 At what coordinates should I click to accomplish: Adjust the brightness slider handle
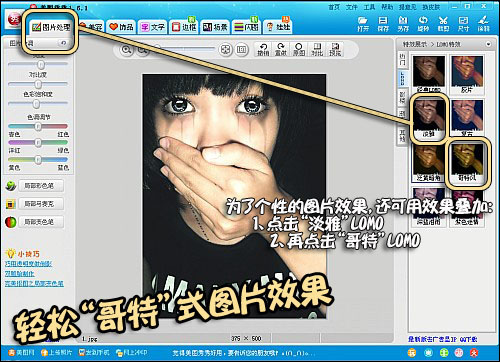coord(41,64)
